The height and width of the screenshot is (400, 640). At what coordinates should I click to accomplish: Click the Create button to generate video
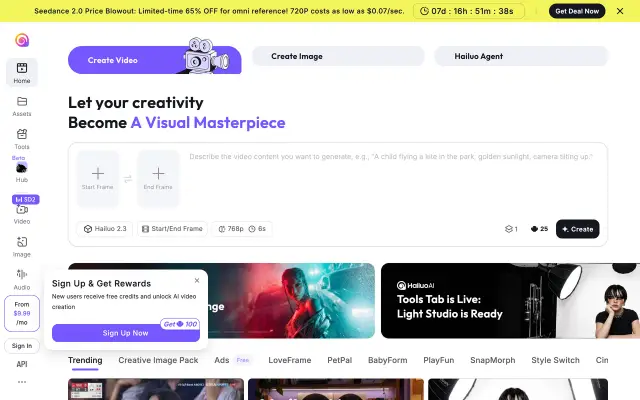point(577,229)
